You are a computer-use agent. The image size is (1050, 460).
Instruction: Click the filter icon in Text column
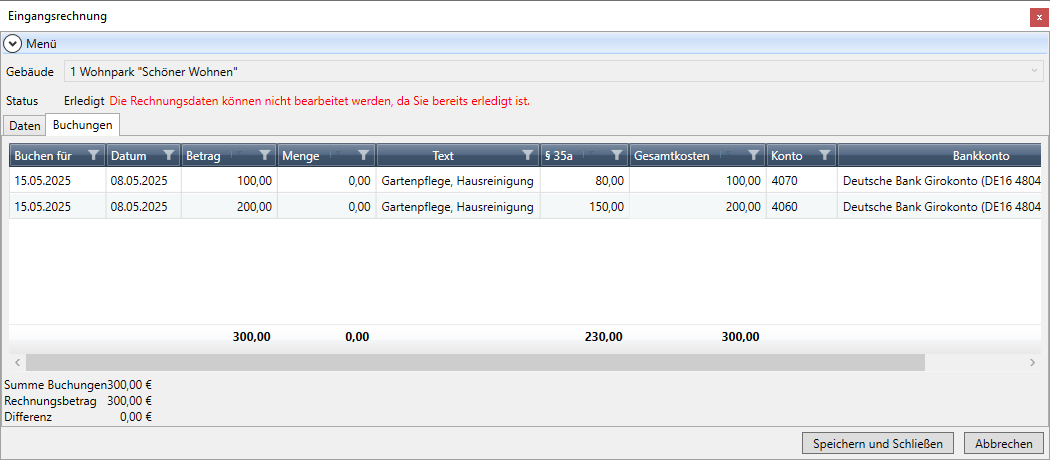tap(527, 155)
